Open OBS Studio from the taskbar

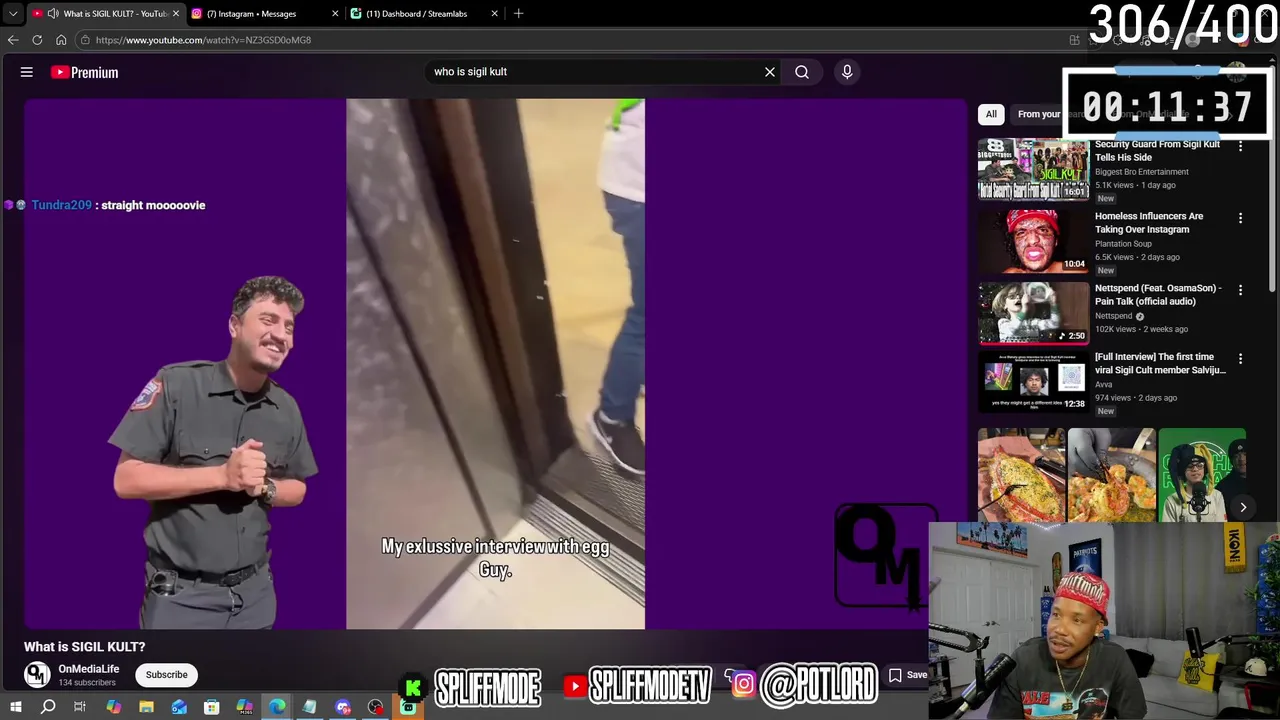pos(375,707)
